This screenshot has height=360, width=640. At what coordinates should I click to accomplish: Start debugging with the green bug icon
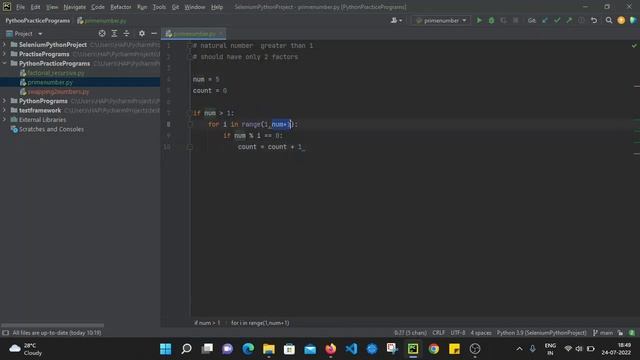coord(491,20)
